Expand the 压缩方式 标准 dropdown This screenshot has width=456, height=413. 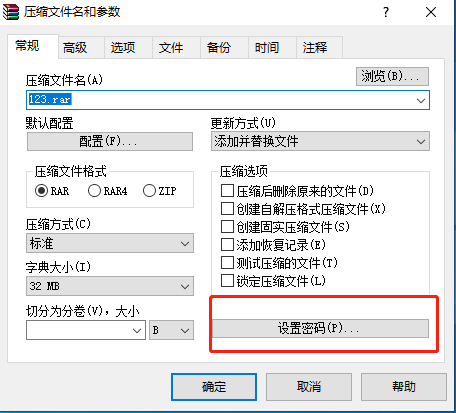(110, 243)
